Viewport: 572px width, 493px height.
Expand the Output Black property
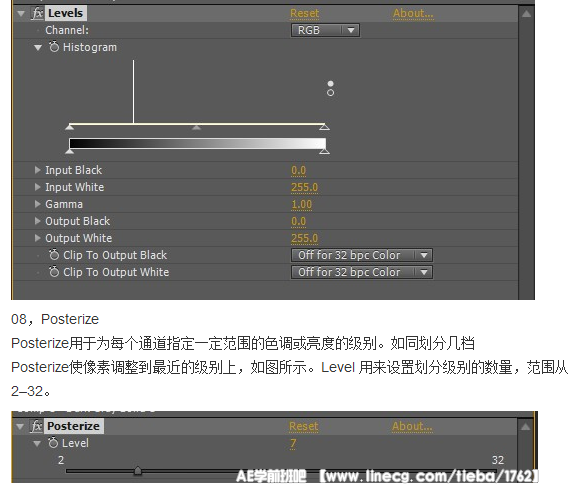37,220
